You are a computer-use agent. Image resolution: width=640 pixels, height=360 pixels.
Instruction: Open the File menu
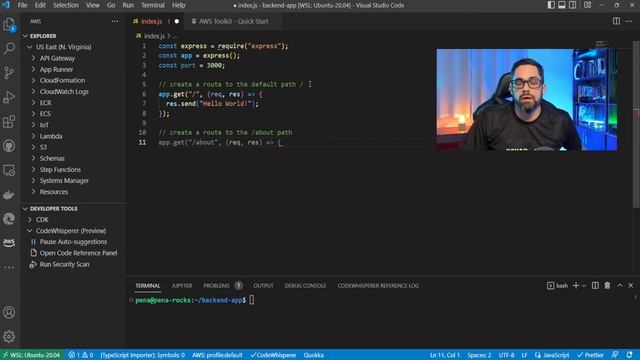pos(22,5)
